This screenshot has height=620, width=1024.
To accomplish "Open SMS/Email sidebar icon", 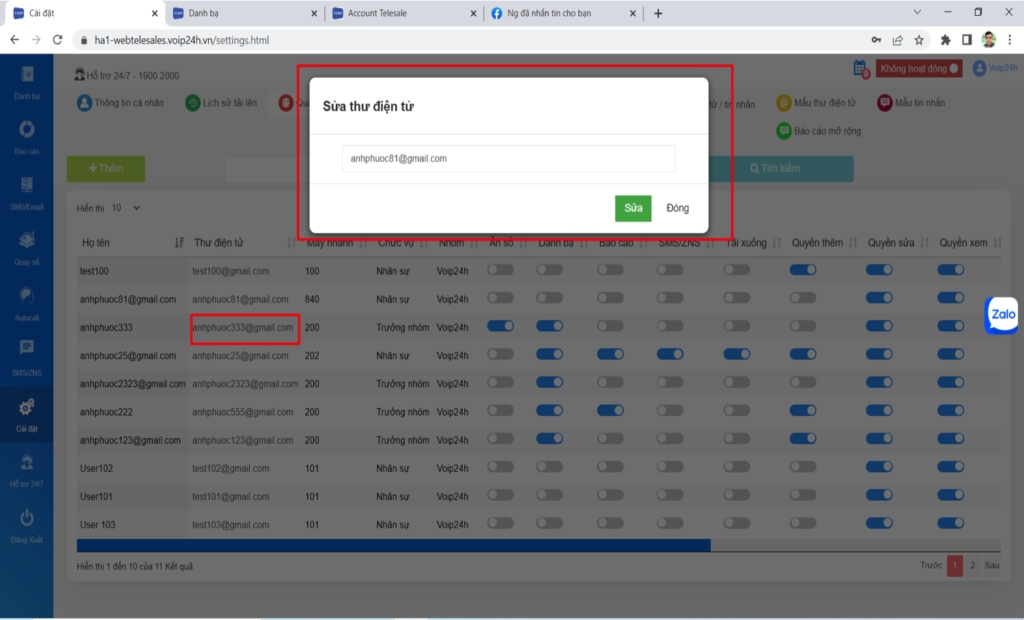I will [27, 186].
